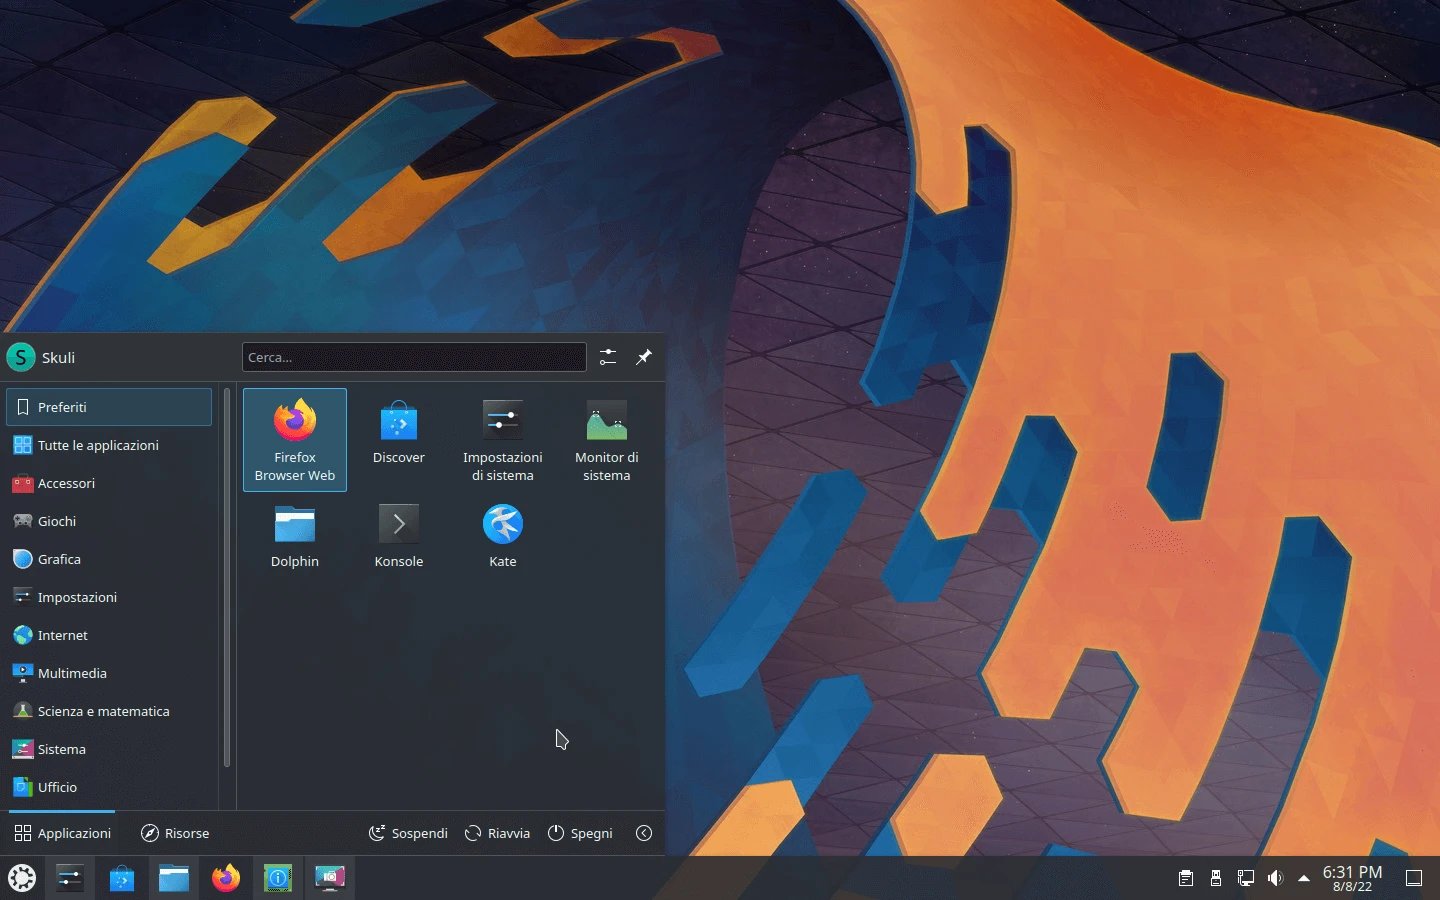Screen dimensions: 1440x900
Task: Open search filter options beside search field
Action: click(607, 357)
